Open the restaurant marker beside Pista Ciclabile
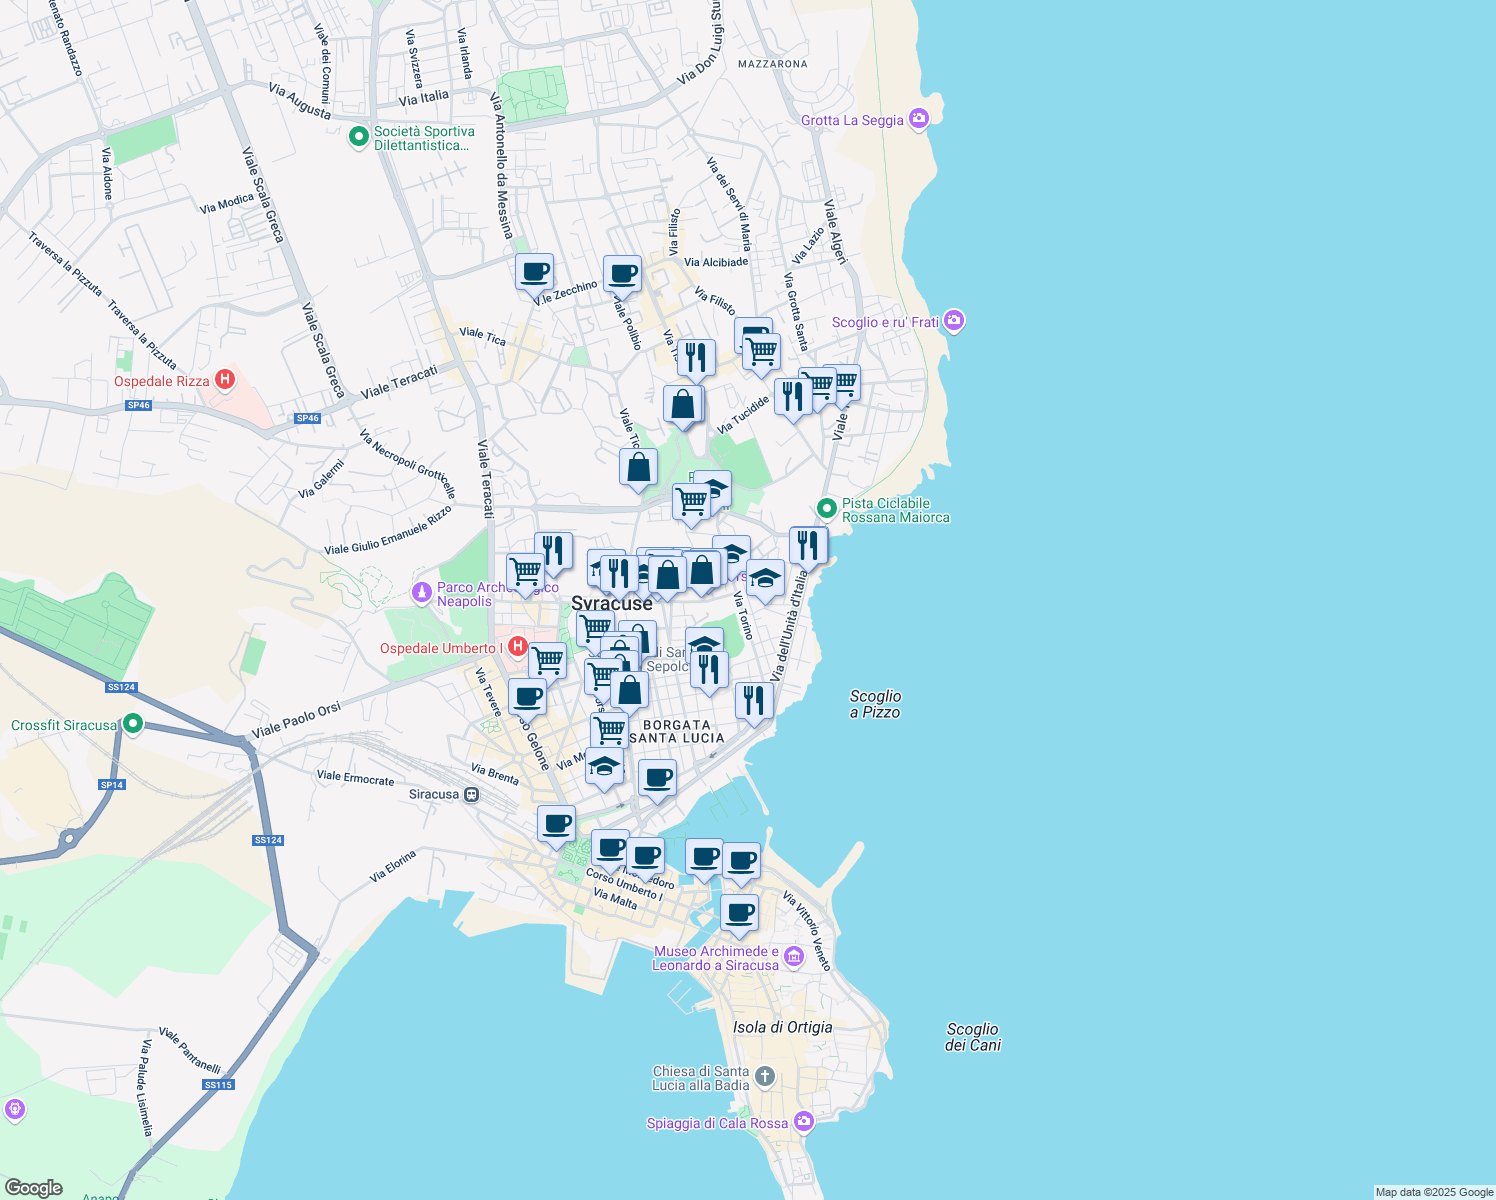Screen dimensions: 1496x1200 (808, 545)
